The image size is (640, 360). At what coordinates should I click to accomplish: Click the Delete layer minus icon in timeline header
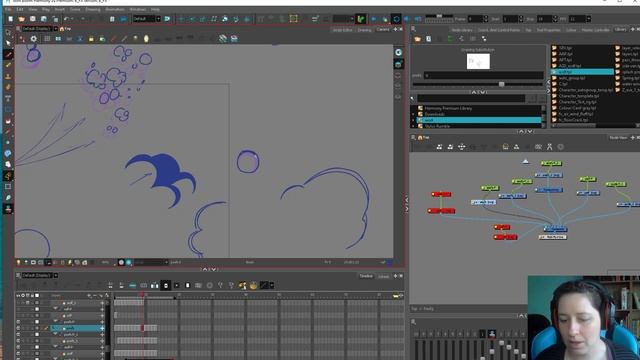[95, 295]
